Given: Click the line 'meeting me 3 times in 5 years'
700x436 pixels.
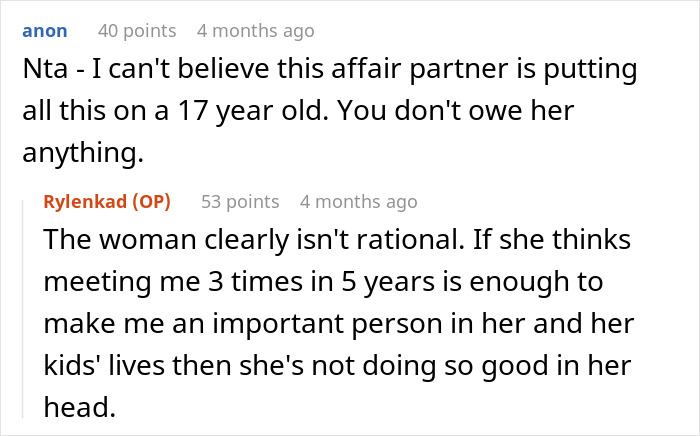Looking at the screenshot, I should pos(323,283).
